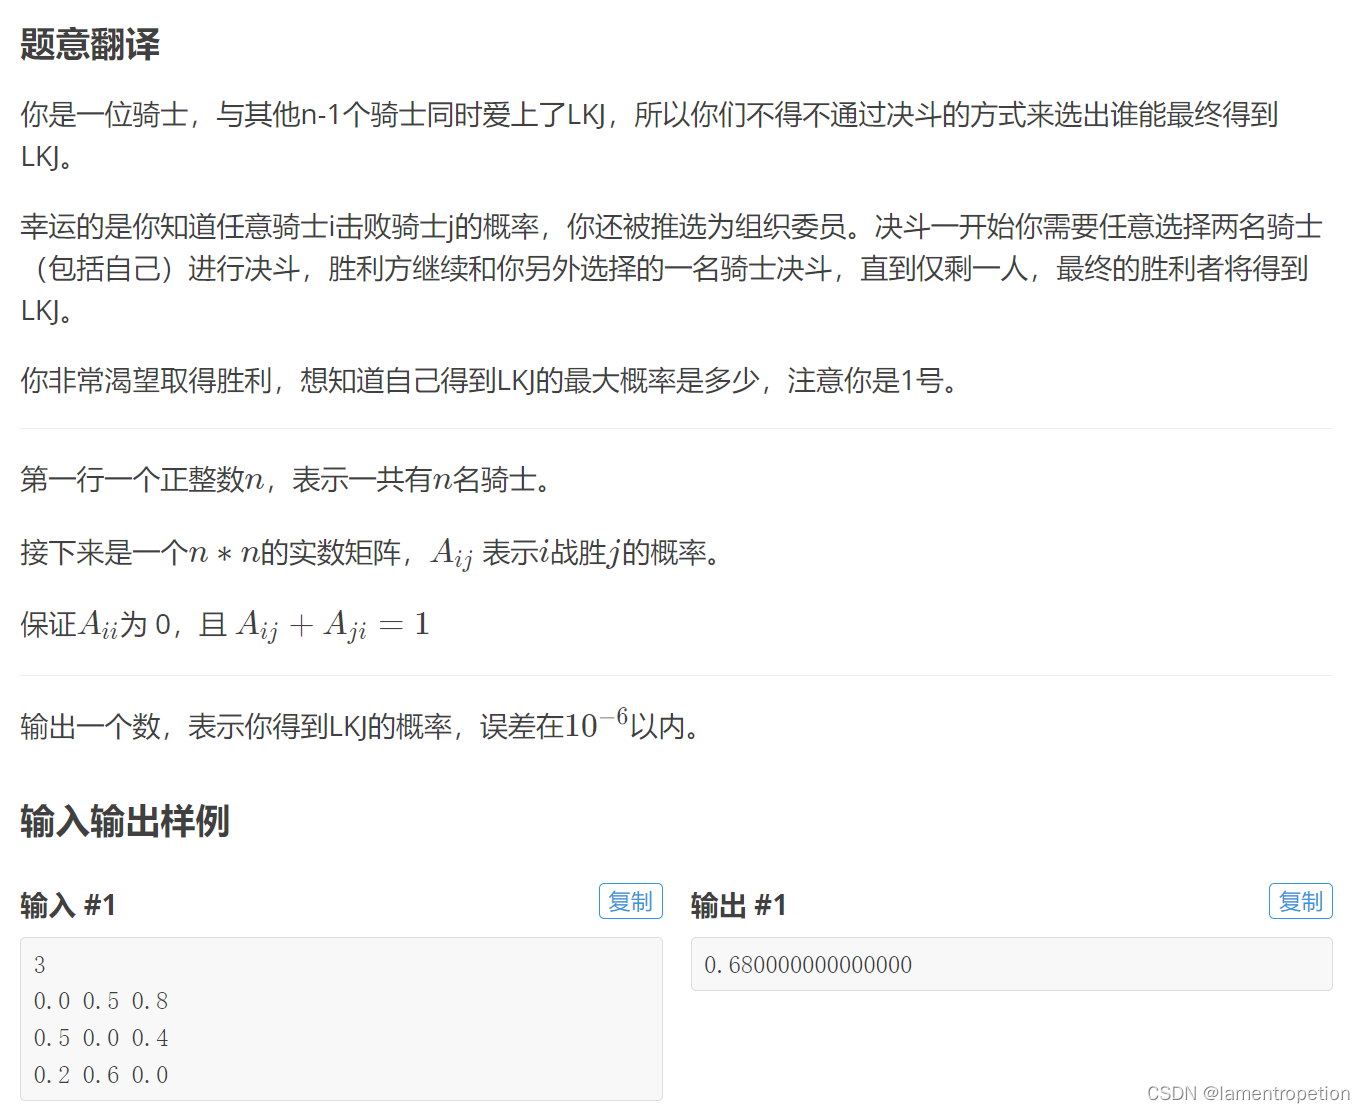Click the 输入输出样例 heading
Image resolution: width=1365 pixels, height=1113 pixels.
(125, 820)
